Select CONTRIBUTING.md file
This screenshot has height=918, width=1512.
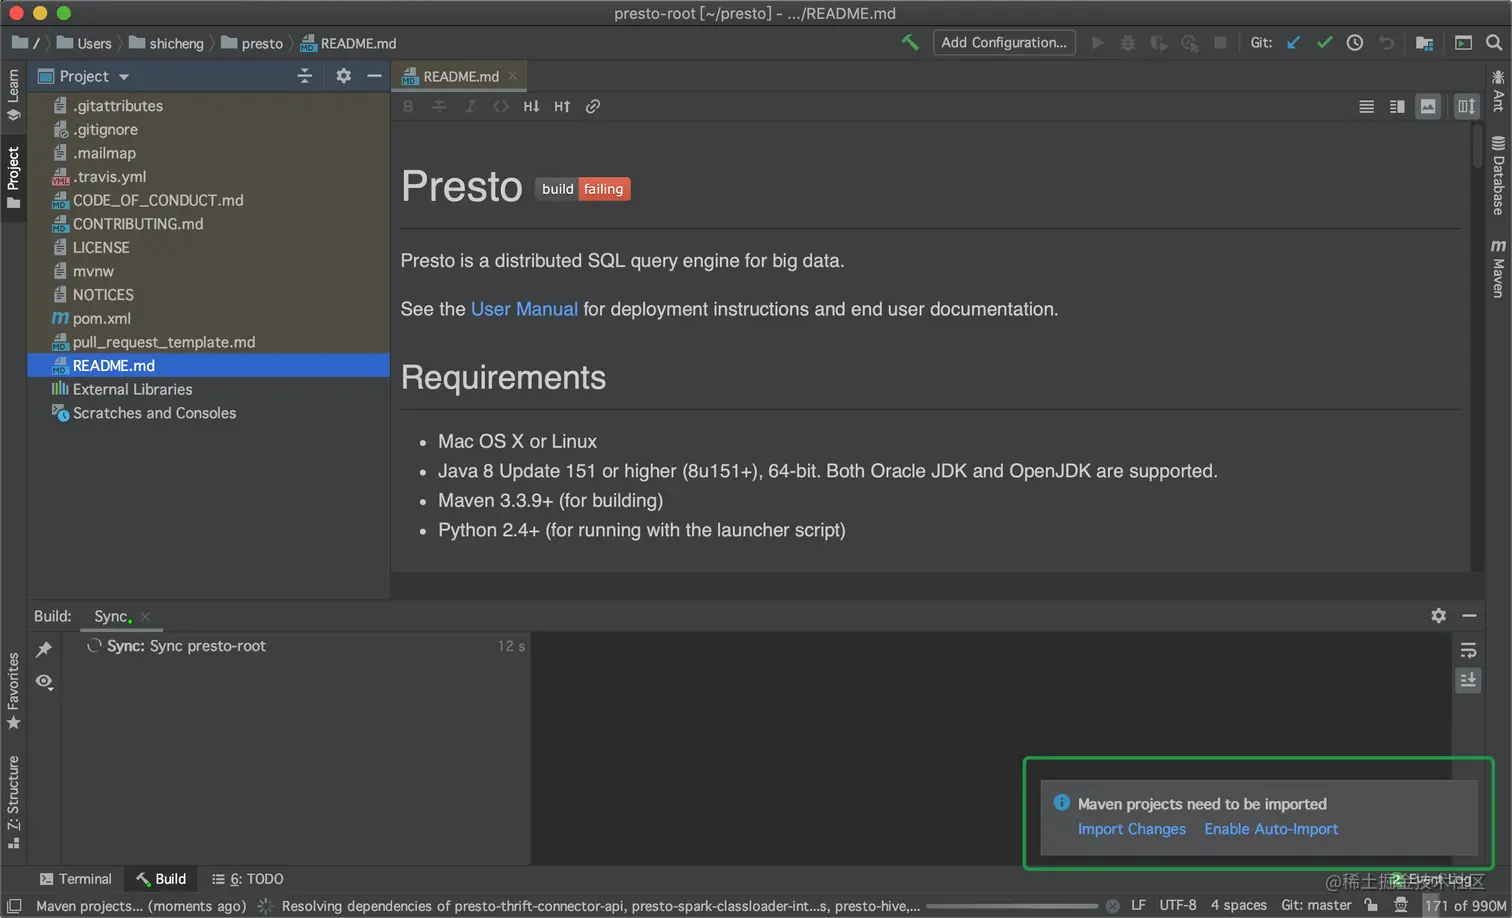click(x=138, y=224)
